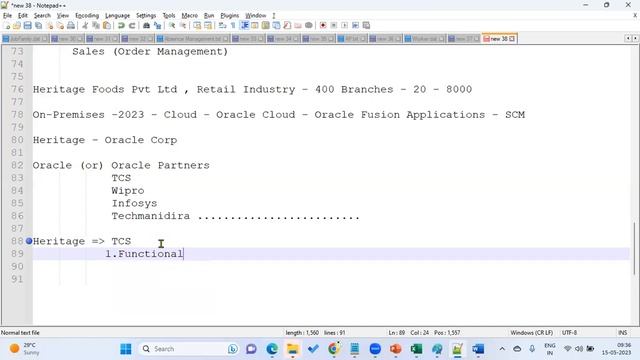Close the current document via toolbar
The image size is (640, 360).
pyautogui.click(x=49, y=26)
